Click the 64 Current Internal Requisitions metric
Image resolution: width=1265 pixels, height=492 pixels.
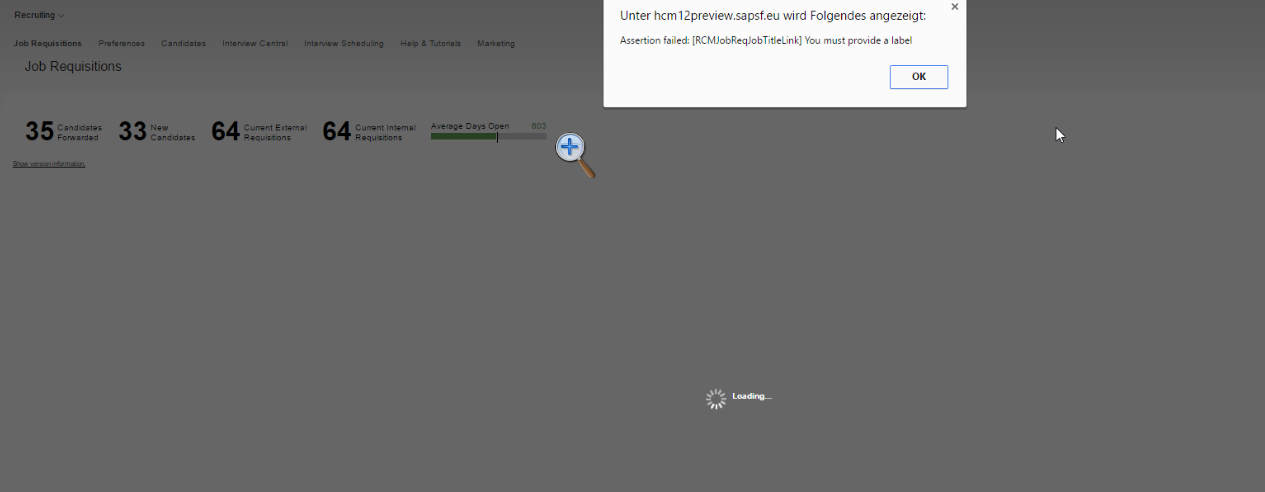(369, 132)
